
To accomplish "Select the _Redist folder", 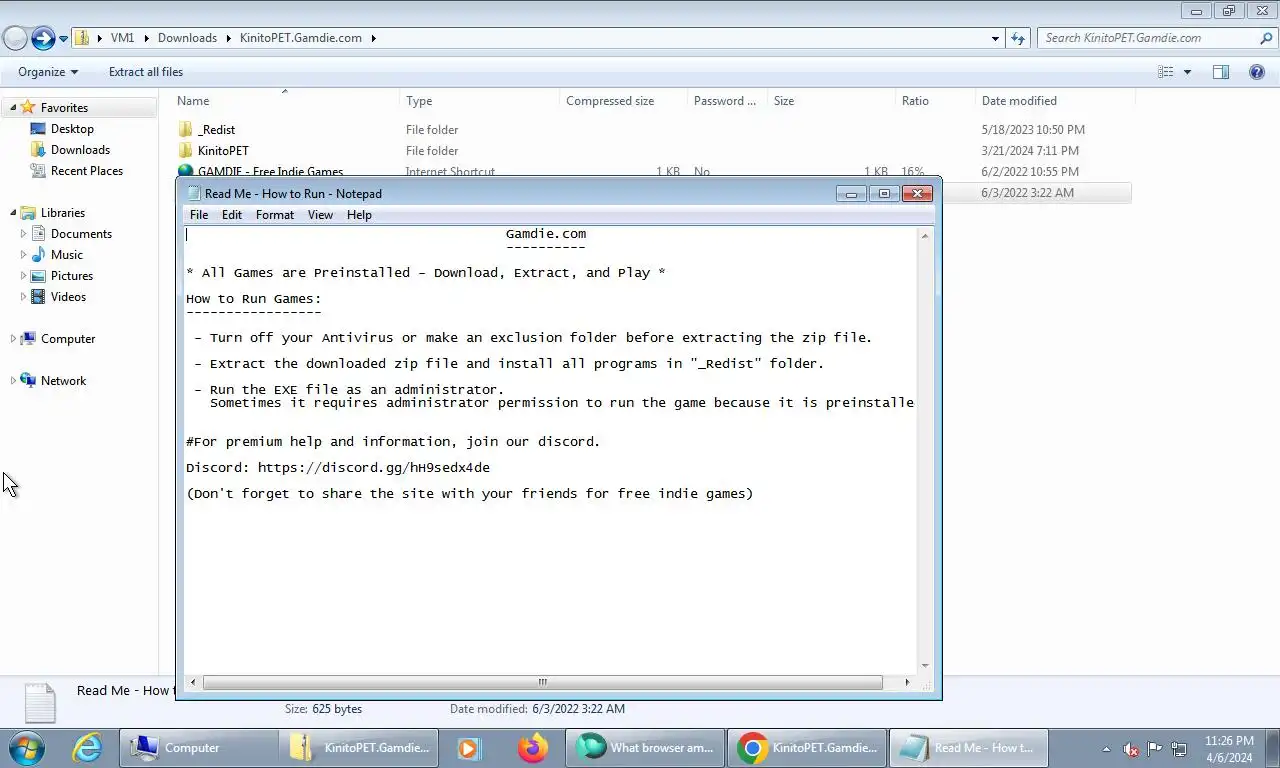I will coord(216,130).
